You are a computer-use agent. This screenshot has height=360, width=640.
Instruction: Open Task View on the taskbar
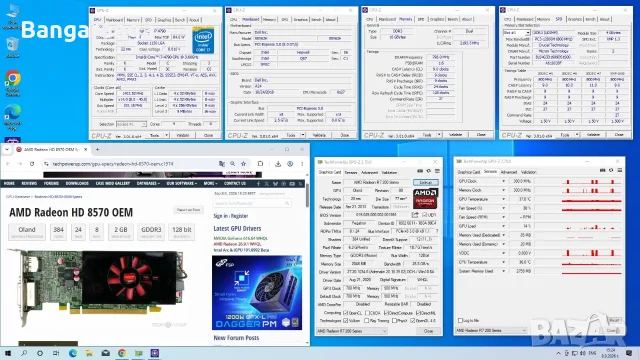(56, 353)
